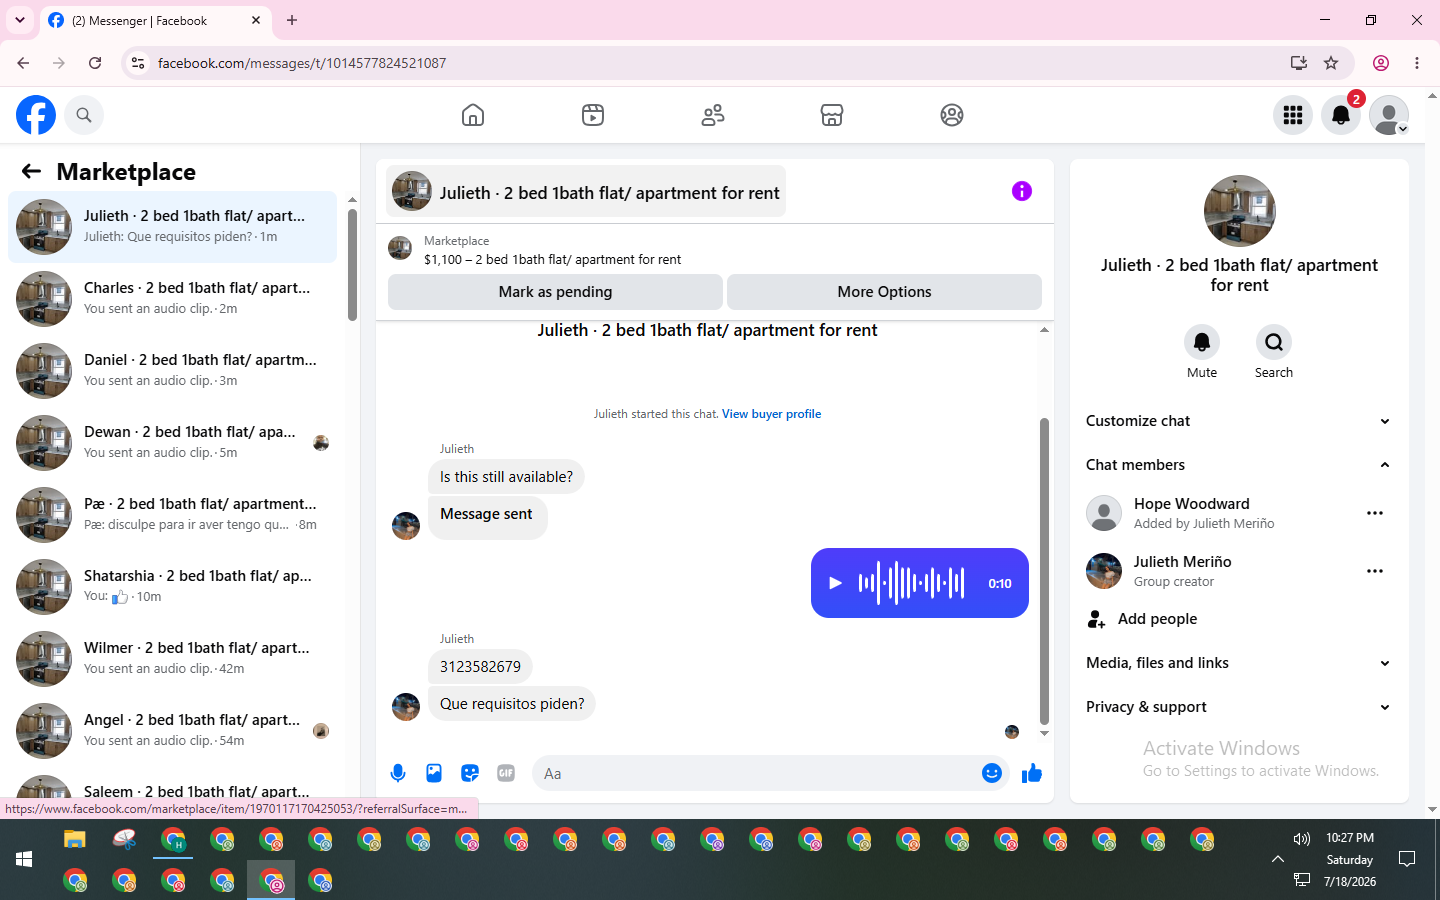Open a new browser tab
The width and height of the screenshot is (1440, 900).
292,20
